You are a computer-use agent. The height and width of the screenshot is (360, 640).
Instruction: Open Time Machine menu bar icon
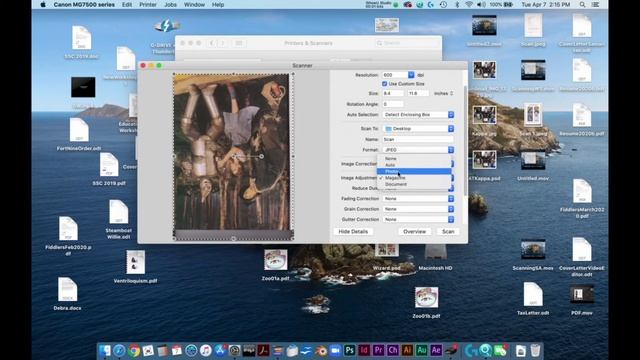pyautogui.click(x=443, y=4)
